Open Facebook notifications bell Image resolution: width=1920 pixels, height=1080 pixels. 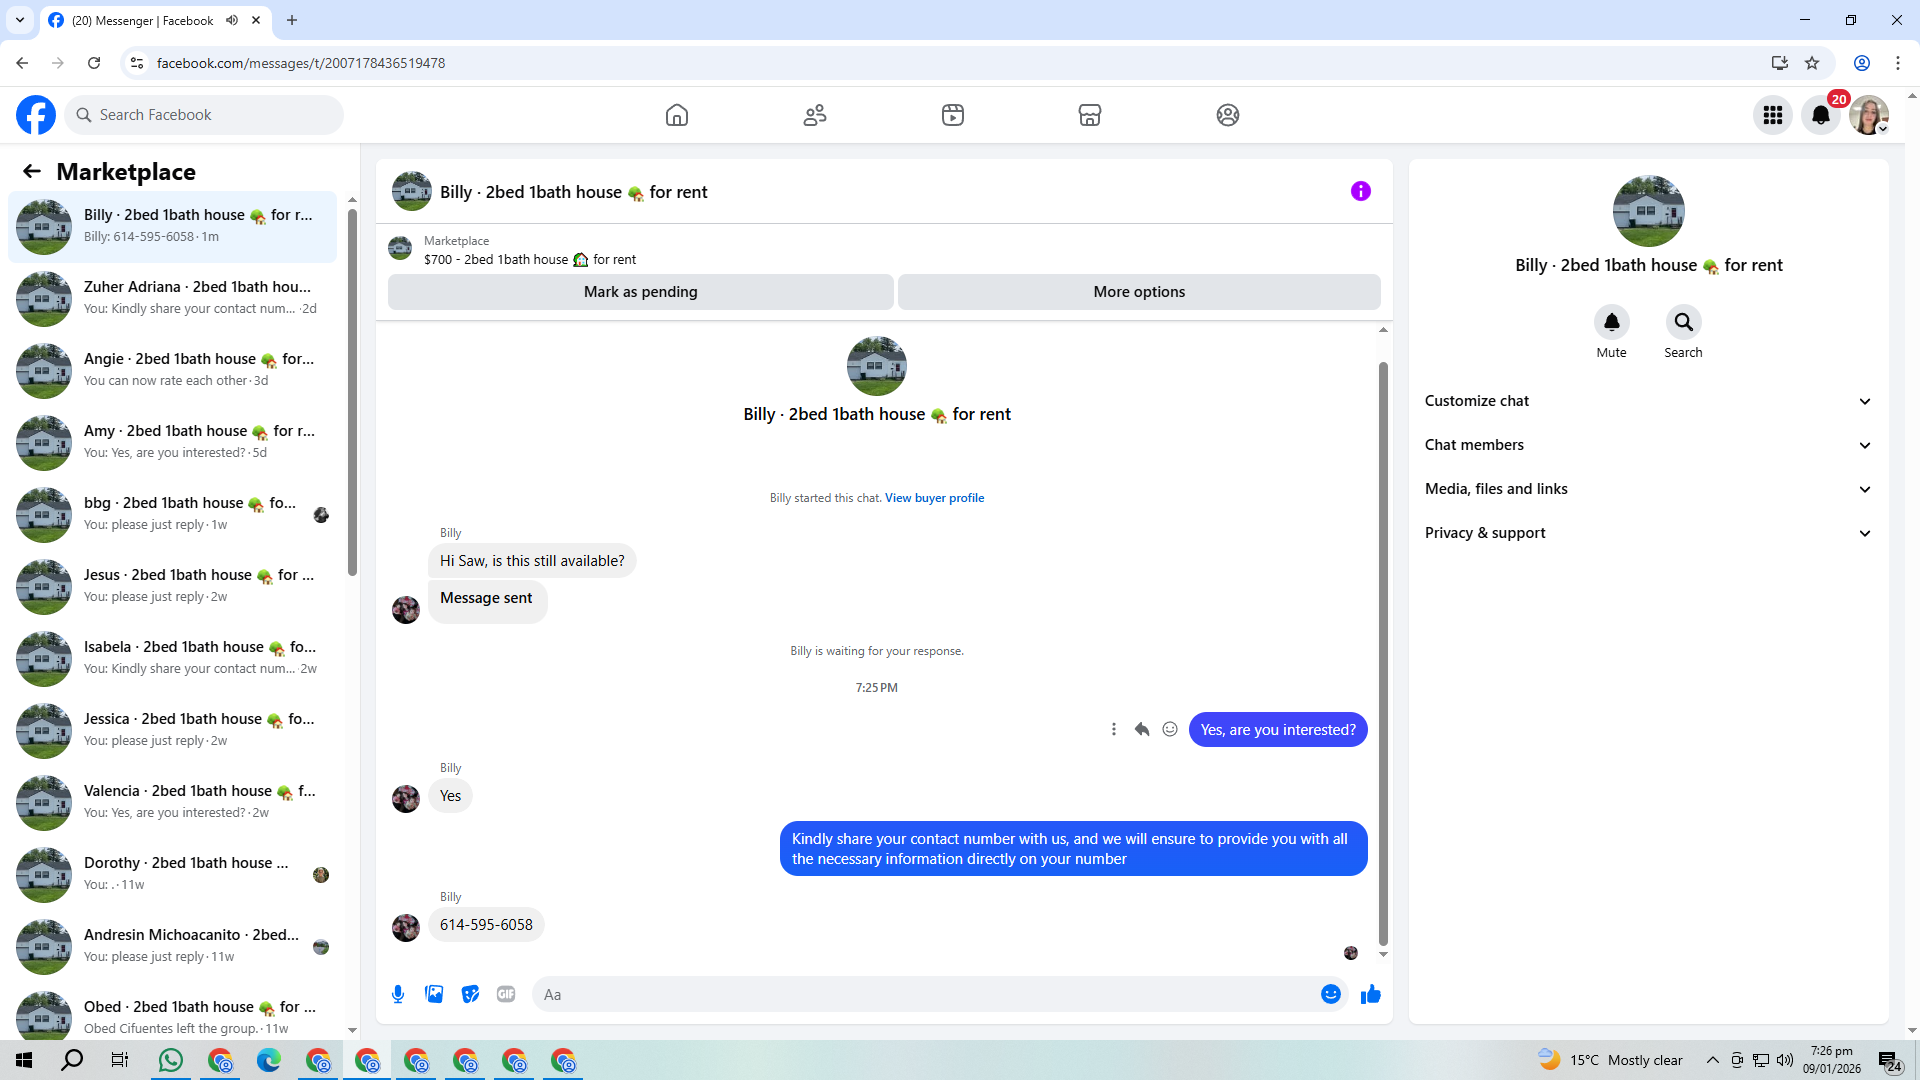coord(1821,115)
